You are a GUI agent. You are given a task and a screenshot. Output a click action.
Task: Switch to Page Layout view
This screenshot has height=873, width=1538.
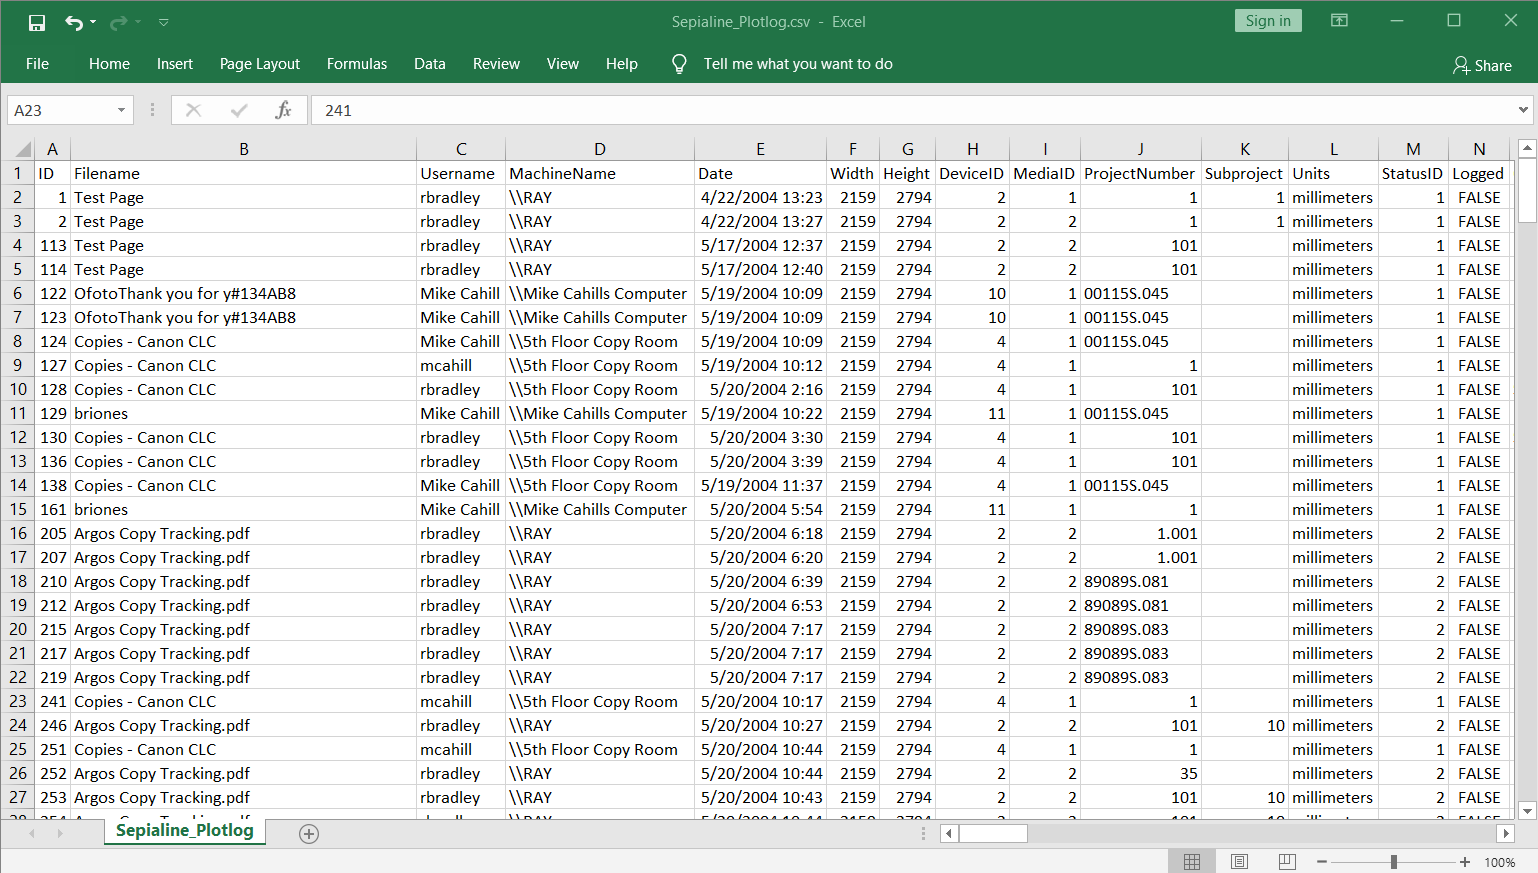(x=1239, y=862)
